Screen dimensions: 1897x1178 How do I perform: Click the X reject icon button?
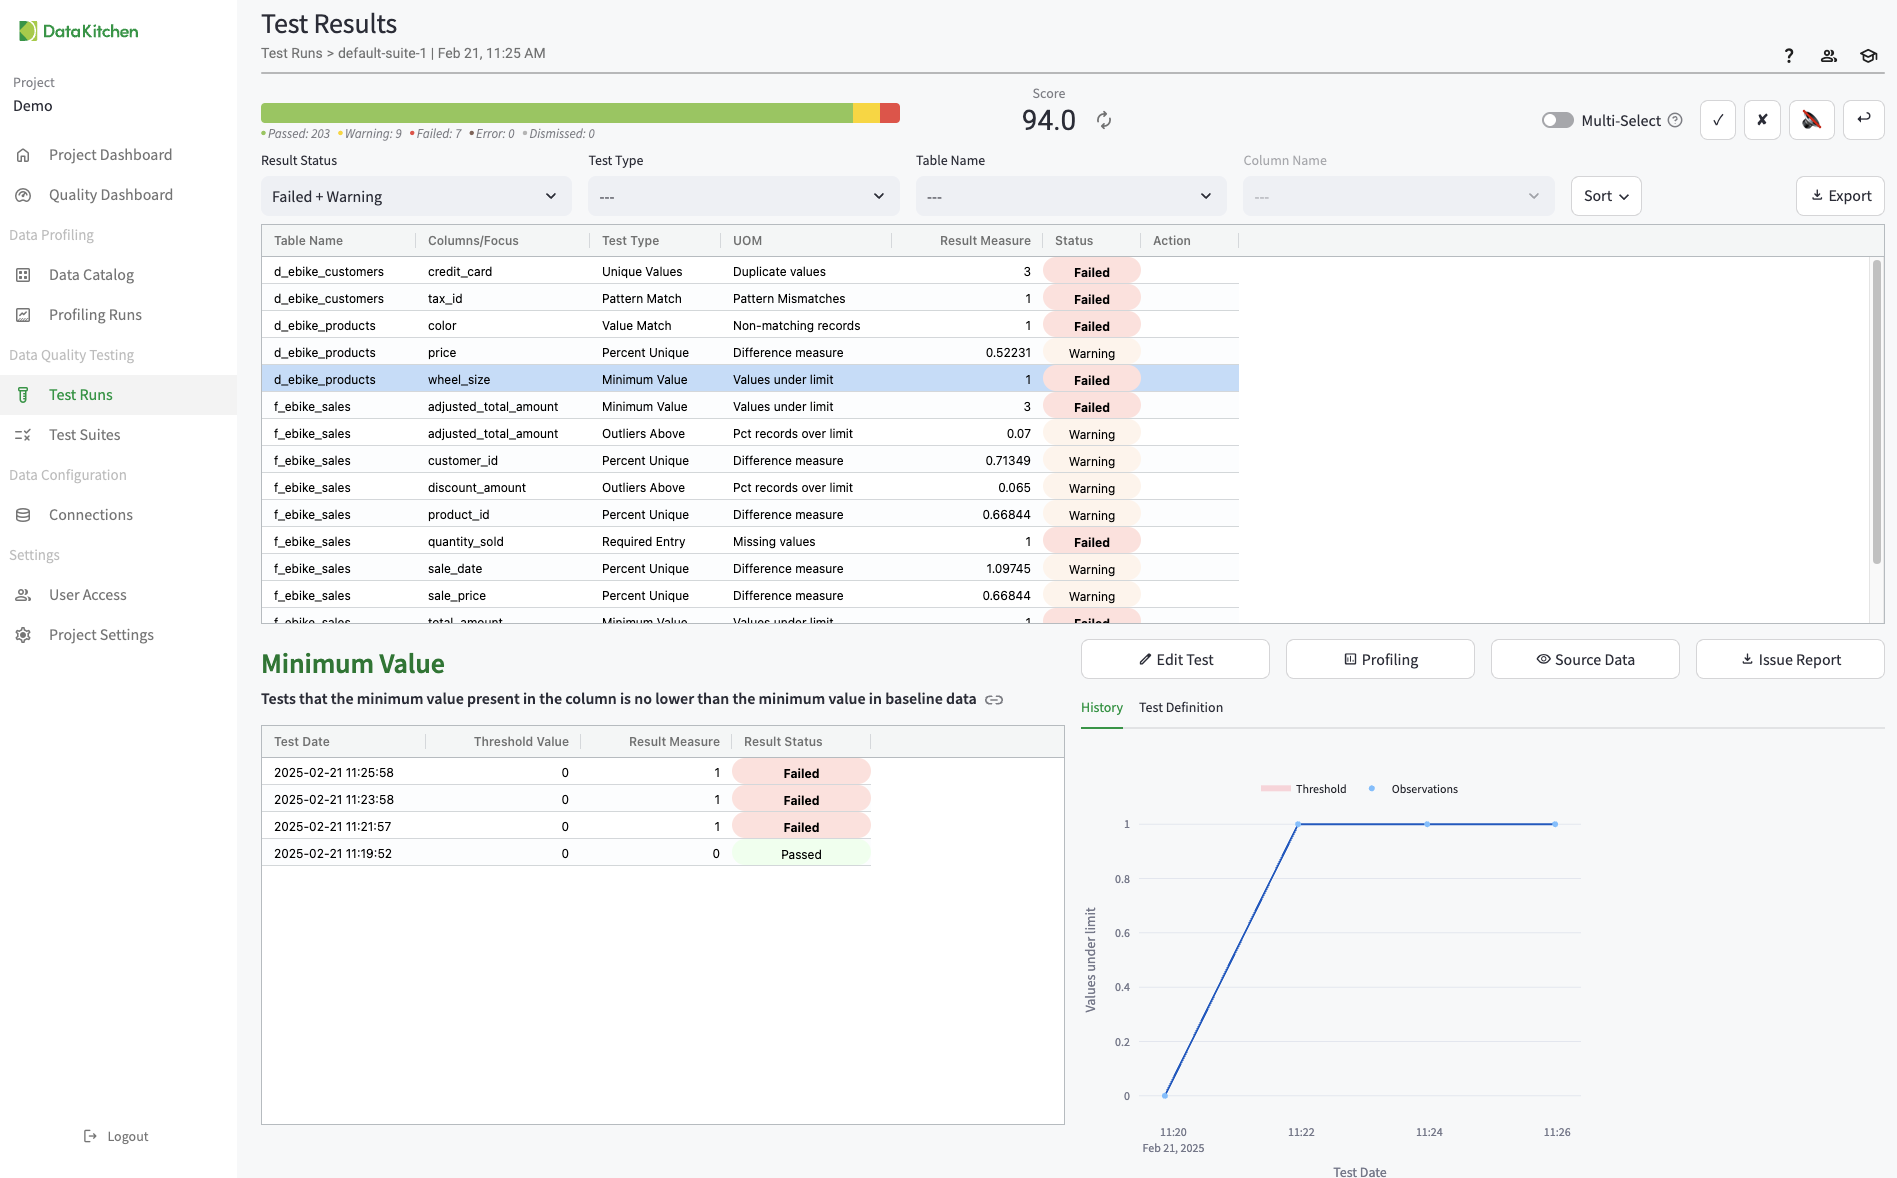click(x=1762, y=120)
